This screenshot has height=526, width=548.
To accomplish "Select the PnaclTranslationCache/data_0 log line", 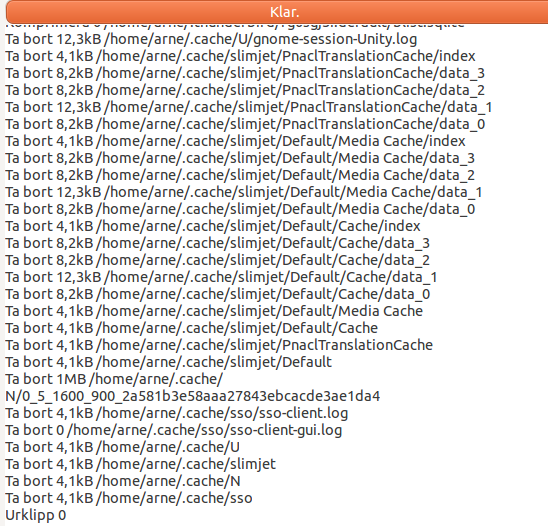I will pos(245,124).
